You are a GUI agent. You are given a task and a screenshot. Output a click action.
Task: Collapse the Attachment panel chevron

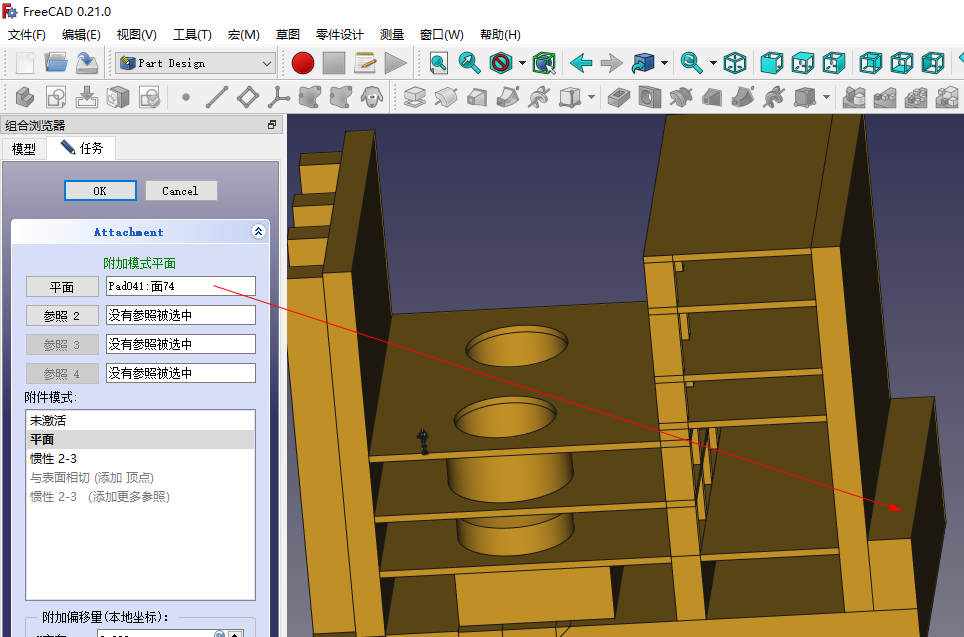coord(258,232)
